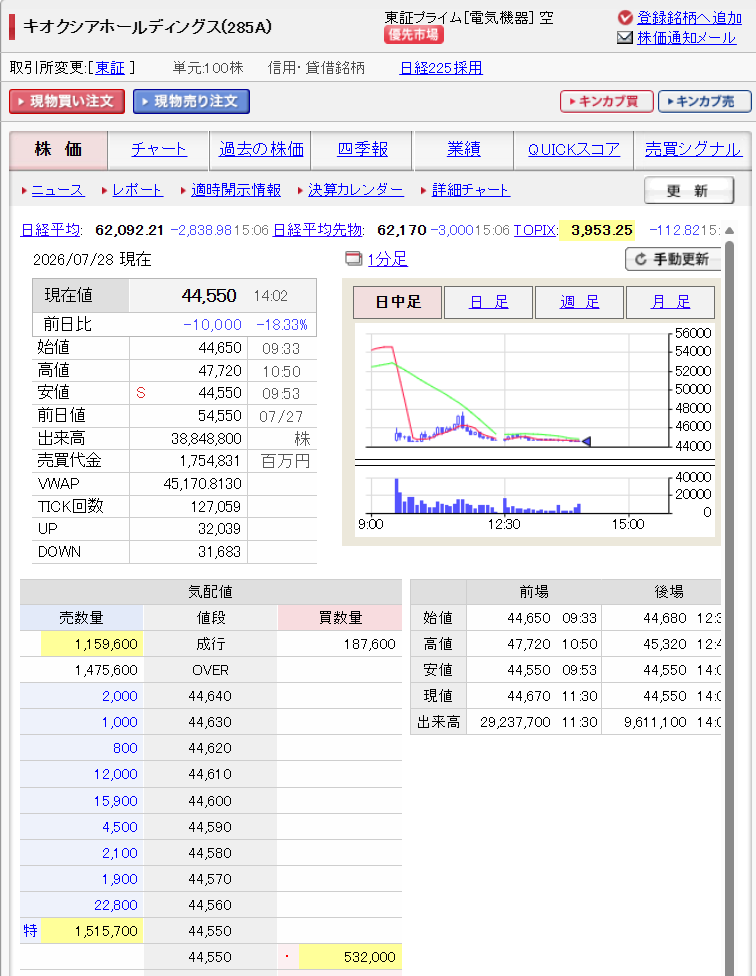This screenshot has width=756, height=976.
Task: Open the 日経225採用 link
Action: coord(441,68)
